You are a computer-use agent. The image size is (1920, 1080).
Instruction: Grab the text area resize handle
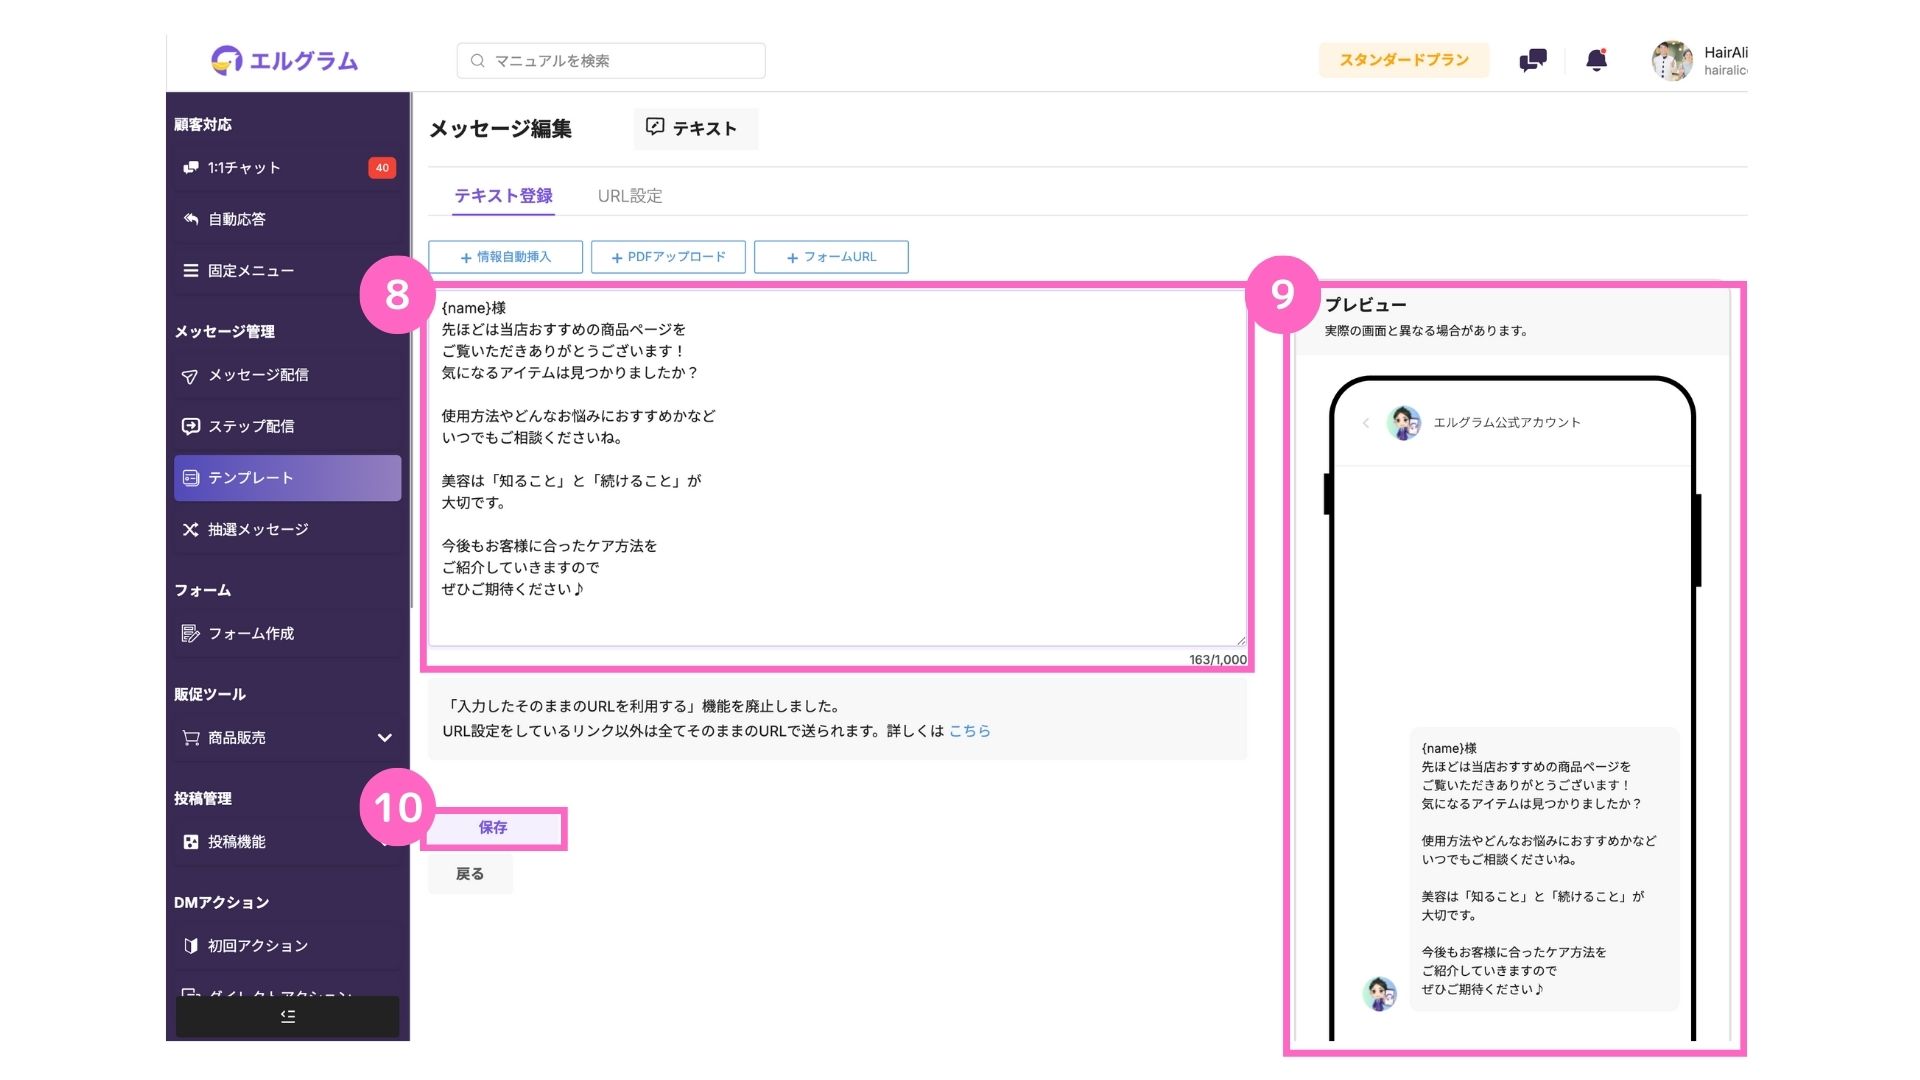pos(1241,640)
